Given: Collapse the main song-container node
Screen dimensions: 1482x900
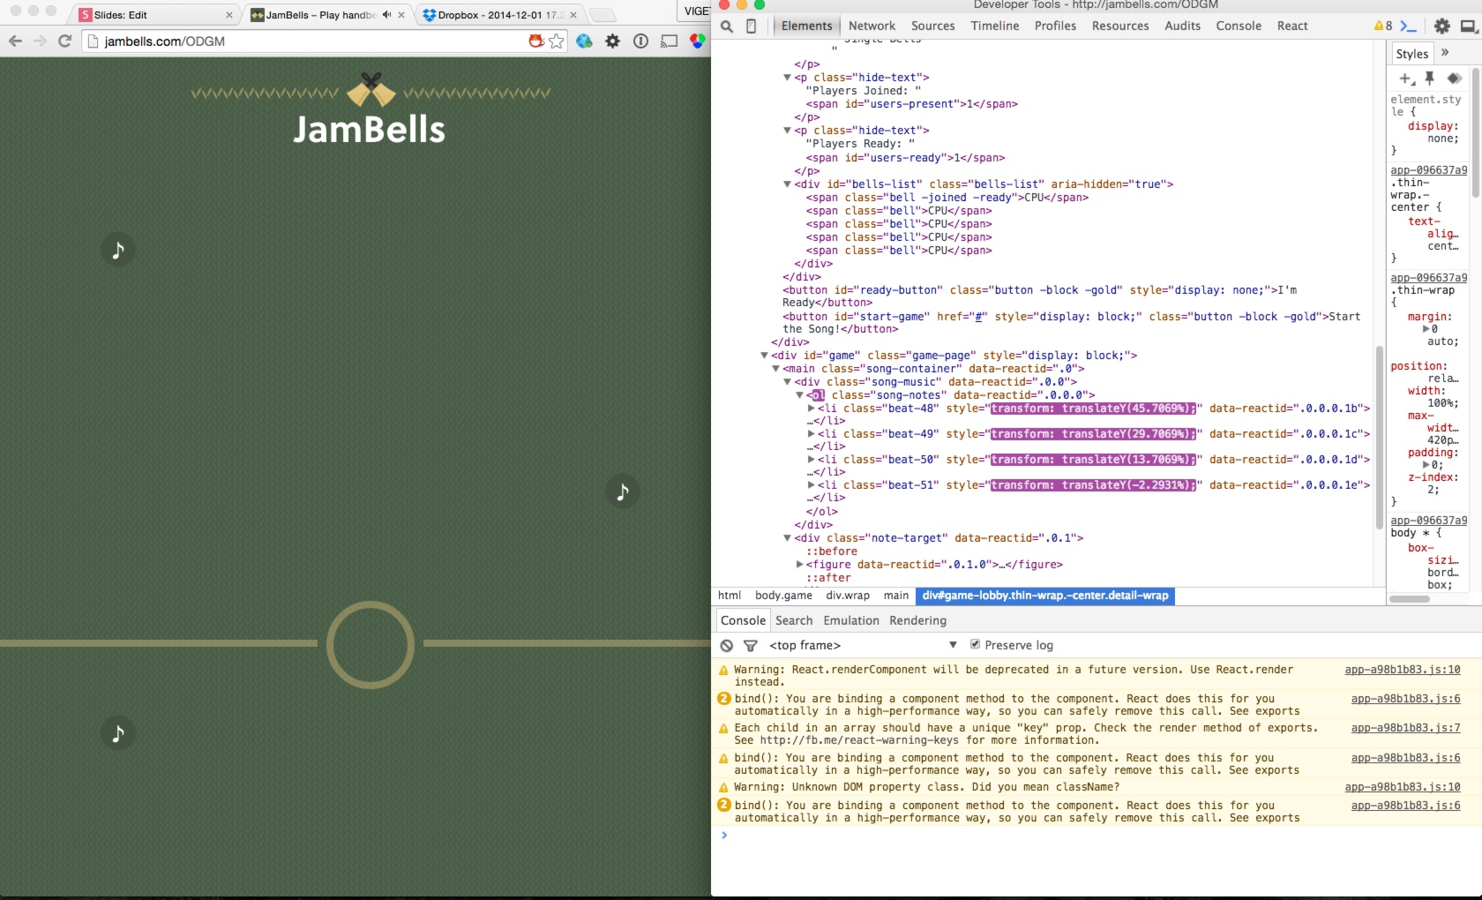Looking at the screenshot, I should pos(775,369).
